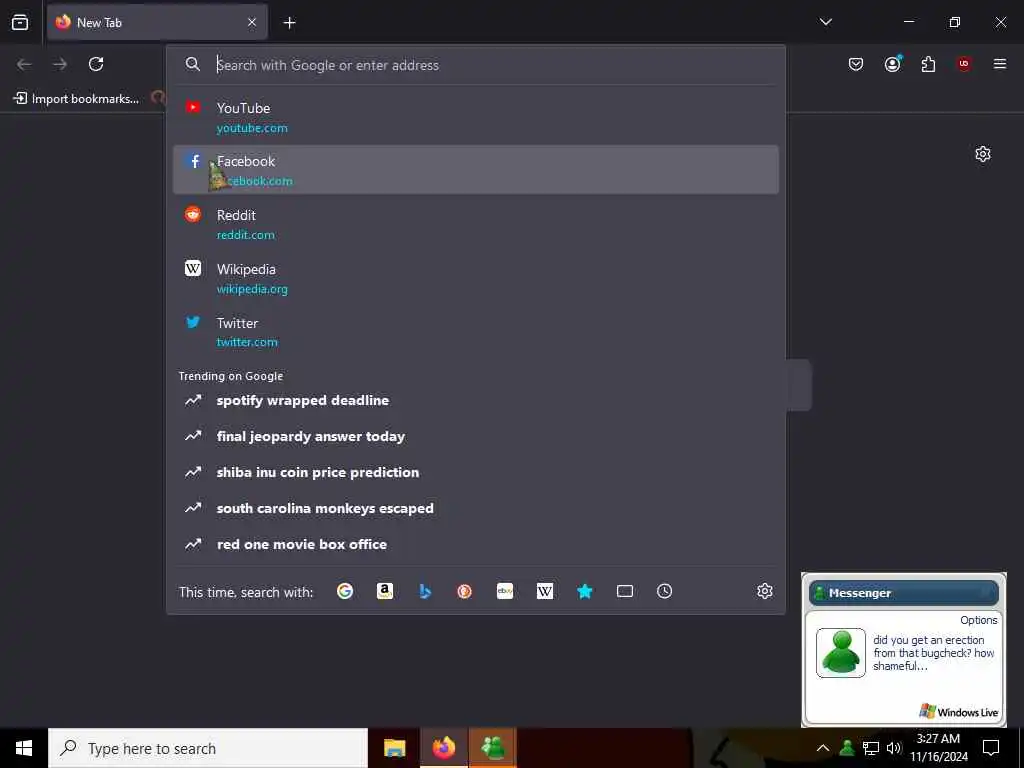Open the Messenger notification message
This screenshot has height=768, width=1024.
[934, 652]
